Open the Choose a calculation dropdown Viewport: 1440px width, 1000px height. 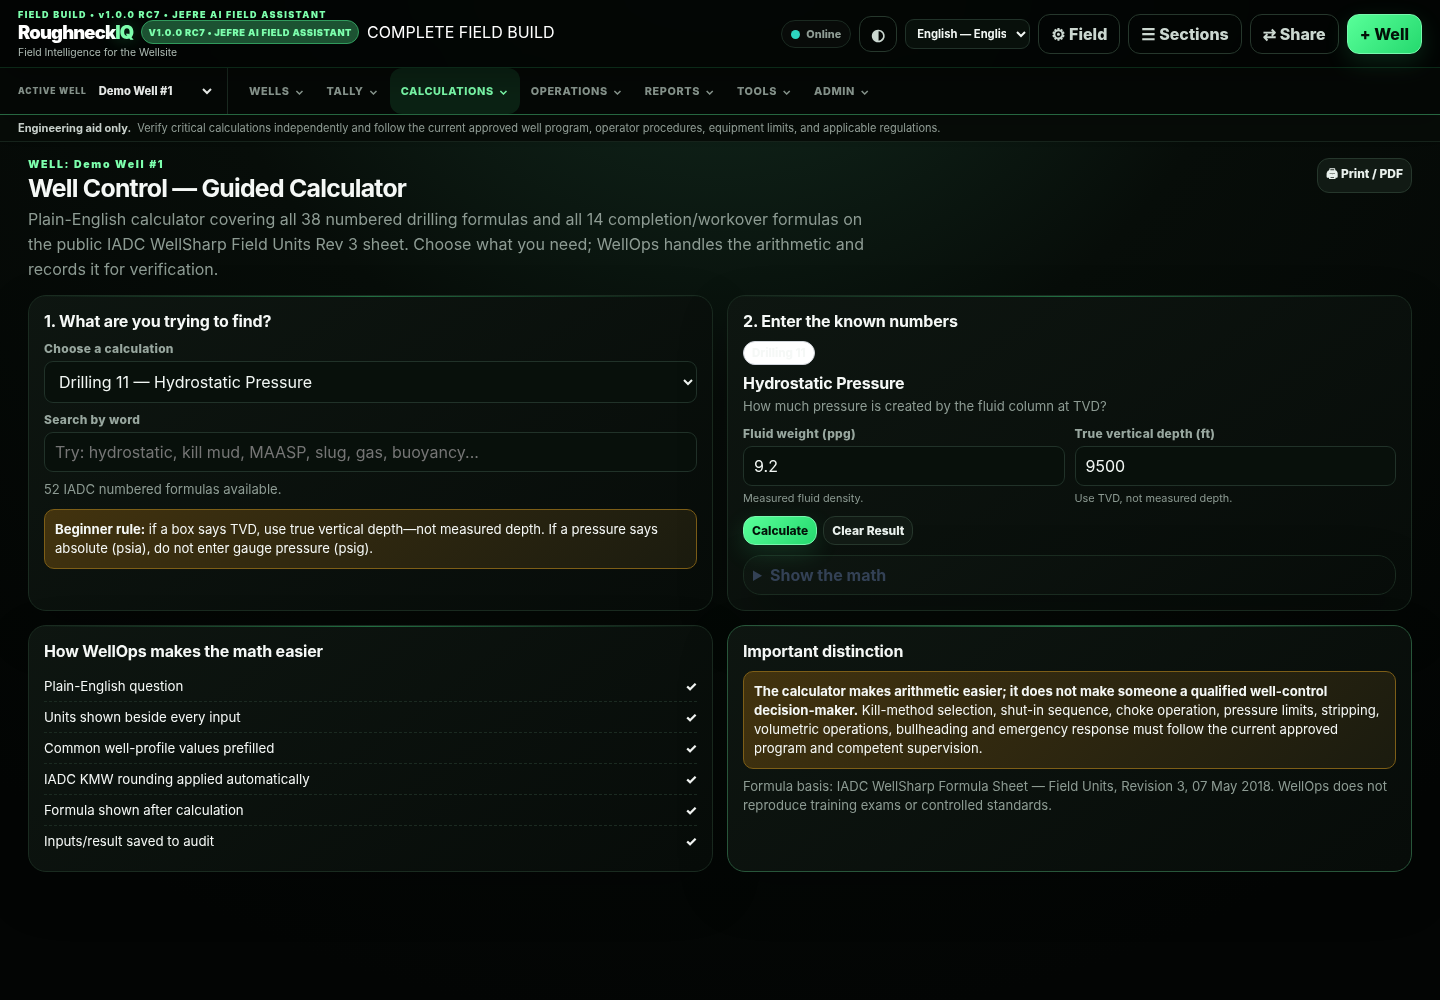click(370, 382)
